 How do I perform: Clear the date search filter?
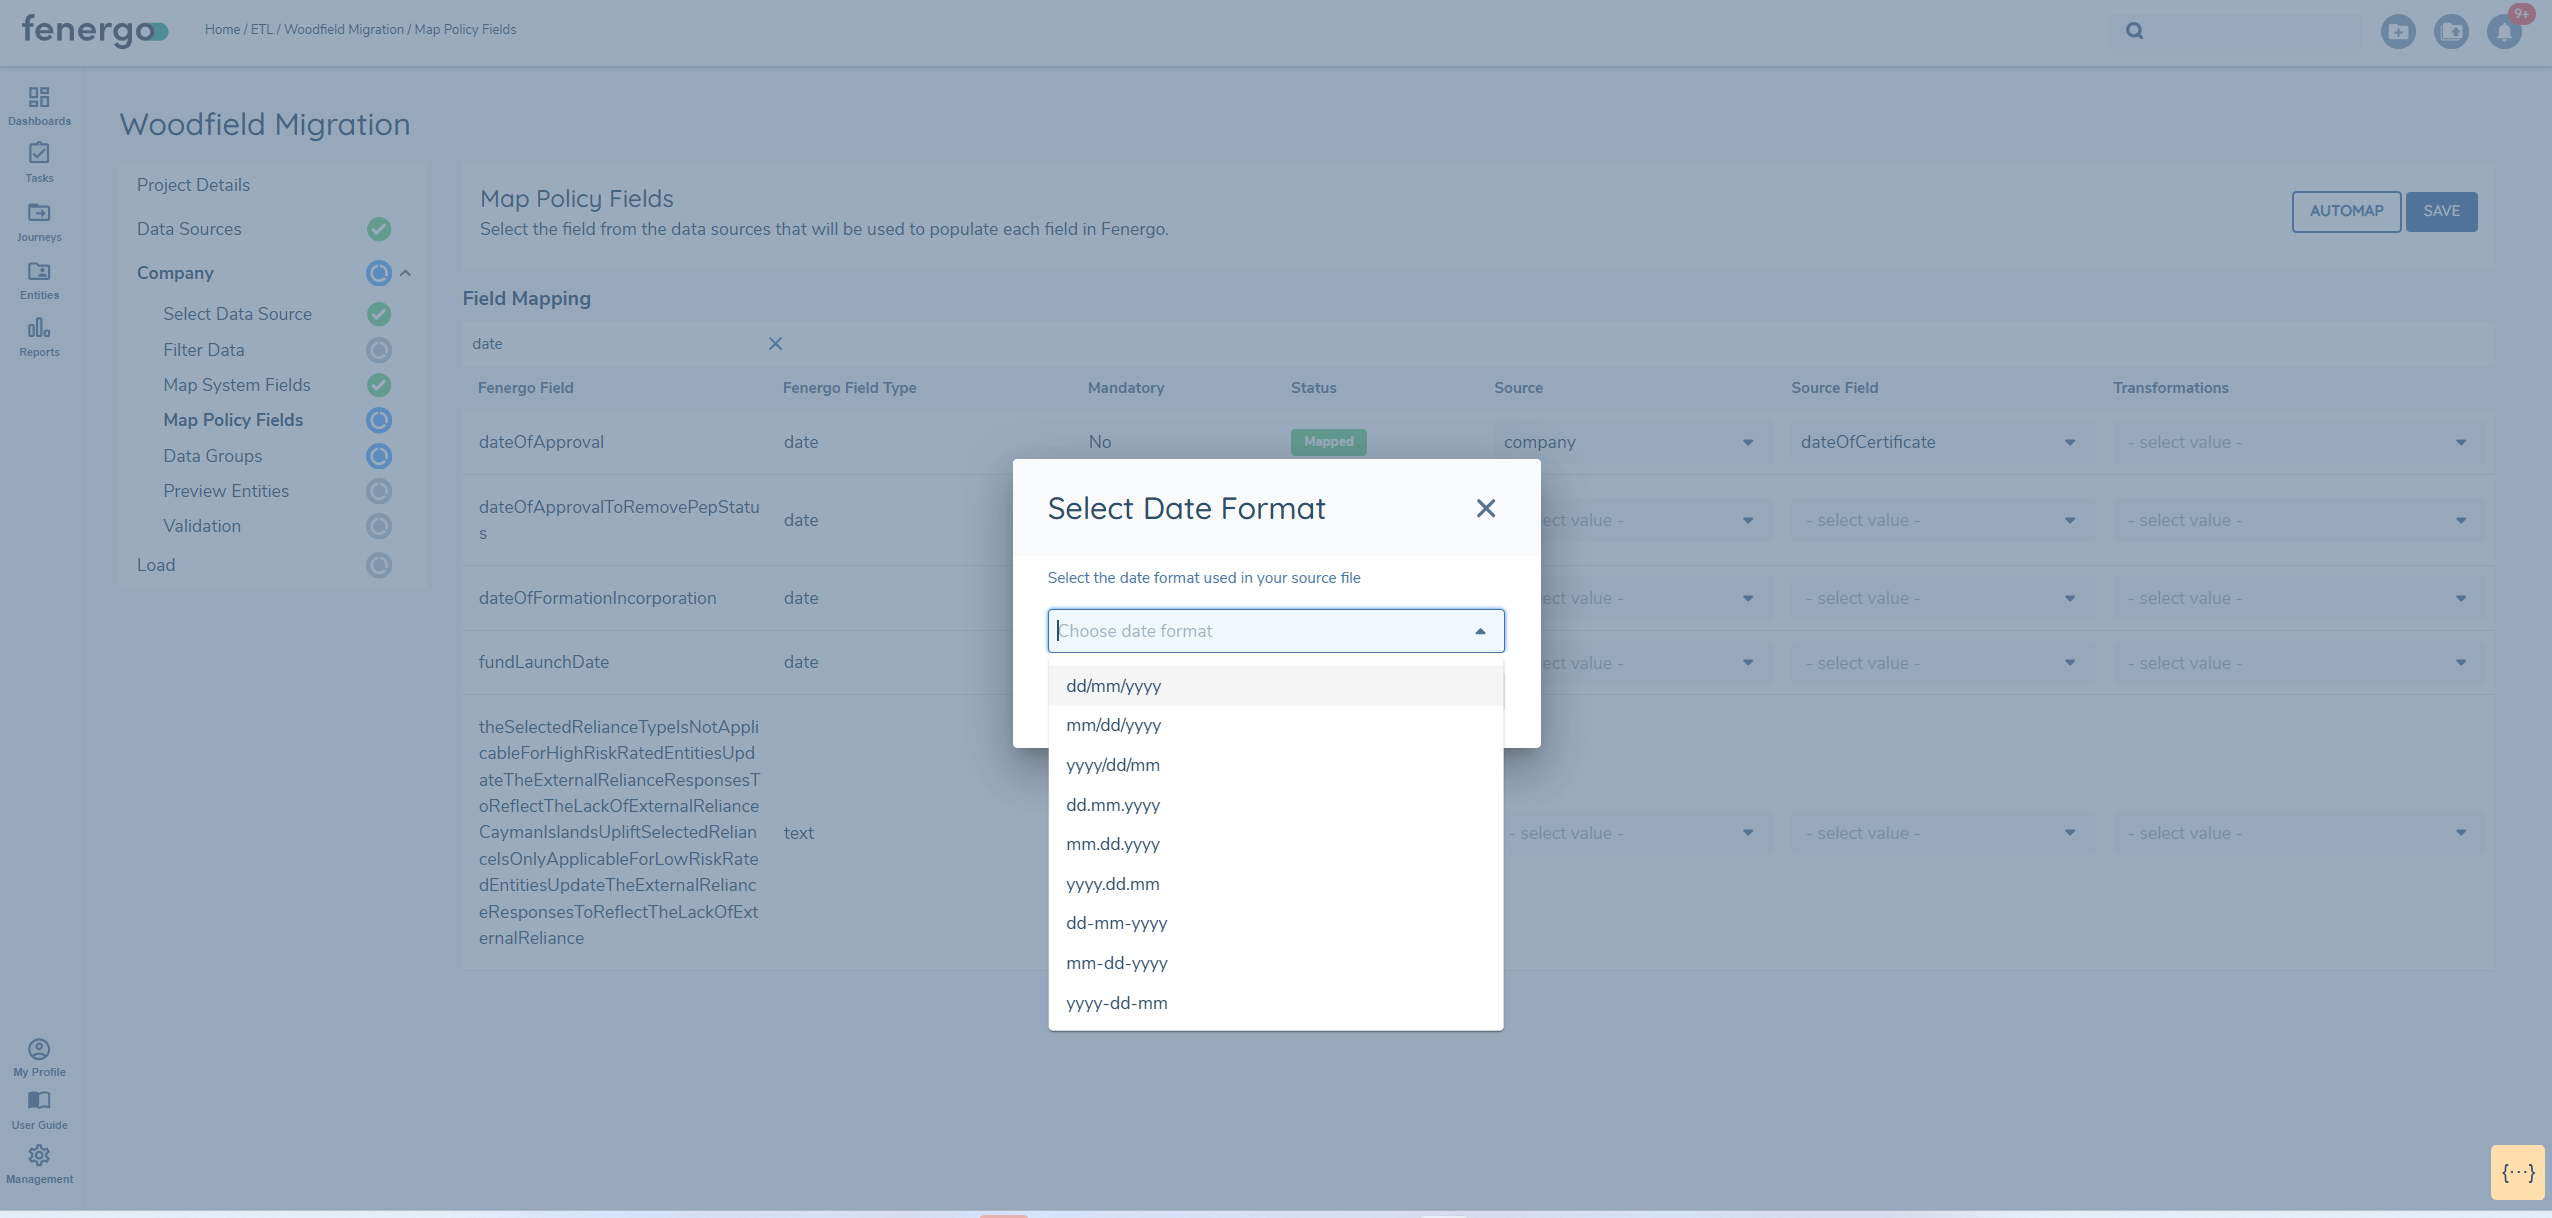[x=775, y=344]
